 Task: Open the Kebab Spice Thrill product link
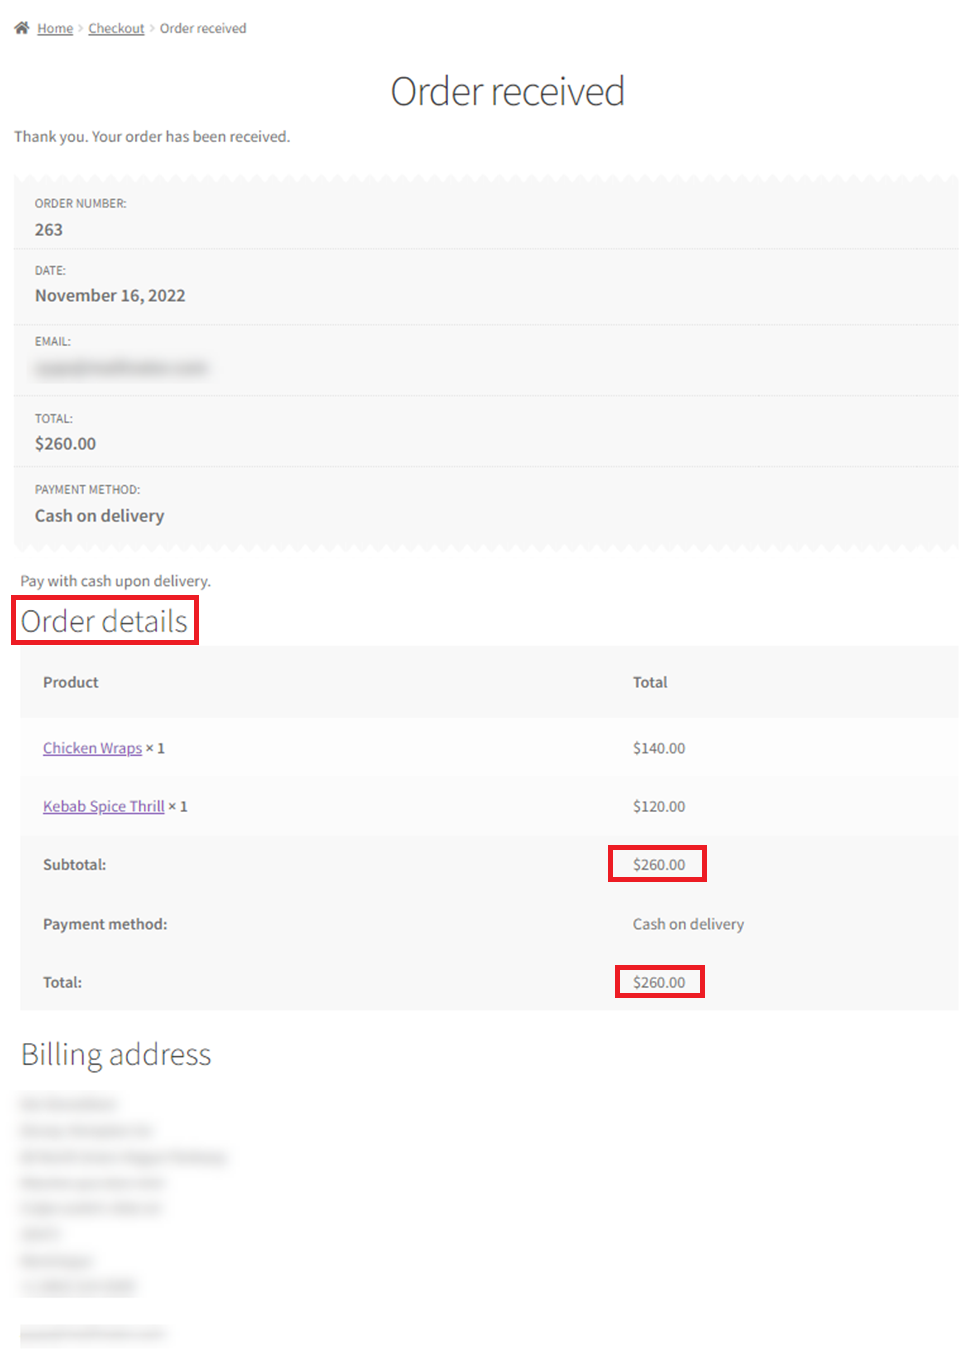(x=103, y=806)
